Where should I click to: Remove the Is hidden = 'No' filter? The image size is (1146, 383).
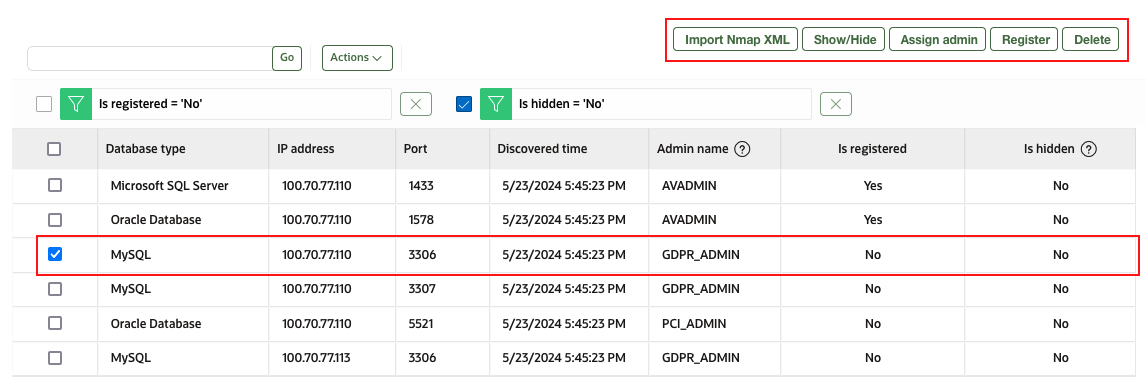point(836,104)
